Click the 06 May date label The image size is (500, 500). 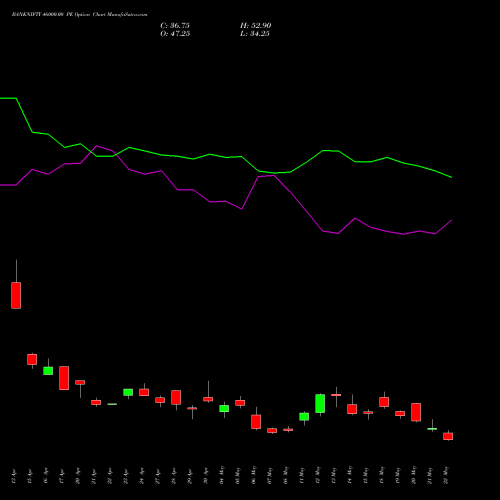click(254, 475)
